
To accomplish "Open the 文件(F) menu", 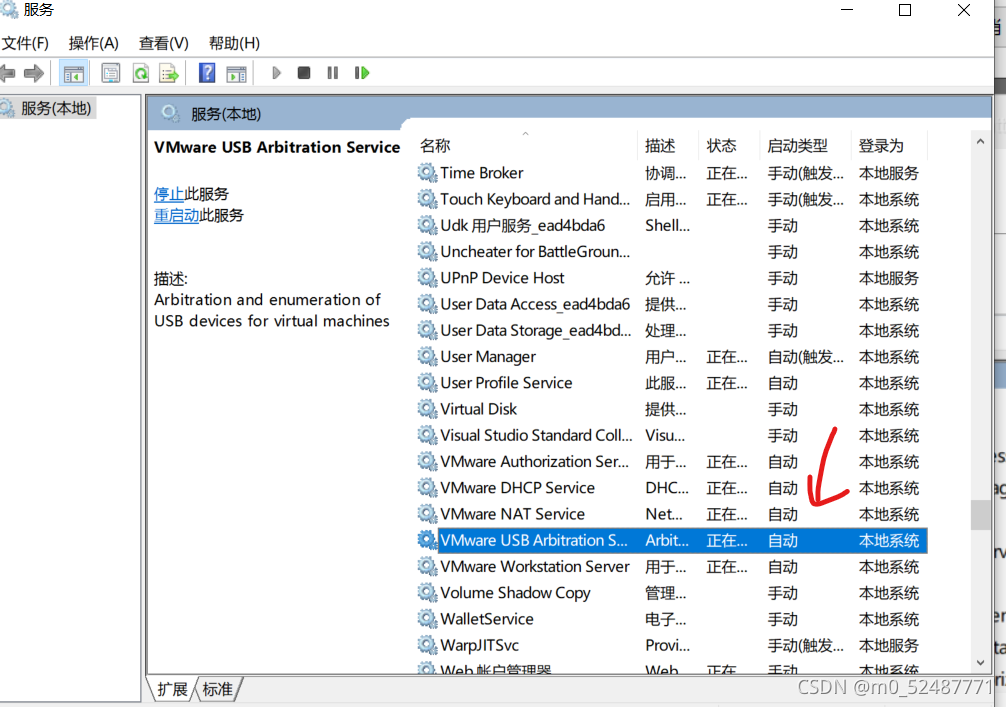I will click(25, 43).
